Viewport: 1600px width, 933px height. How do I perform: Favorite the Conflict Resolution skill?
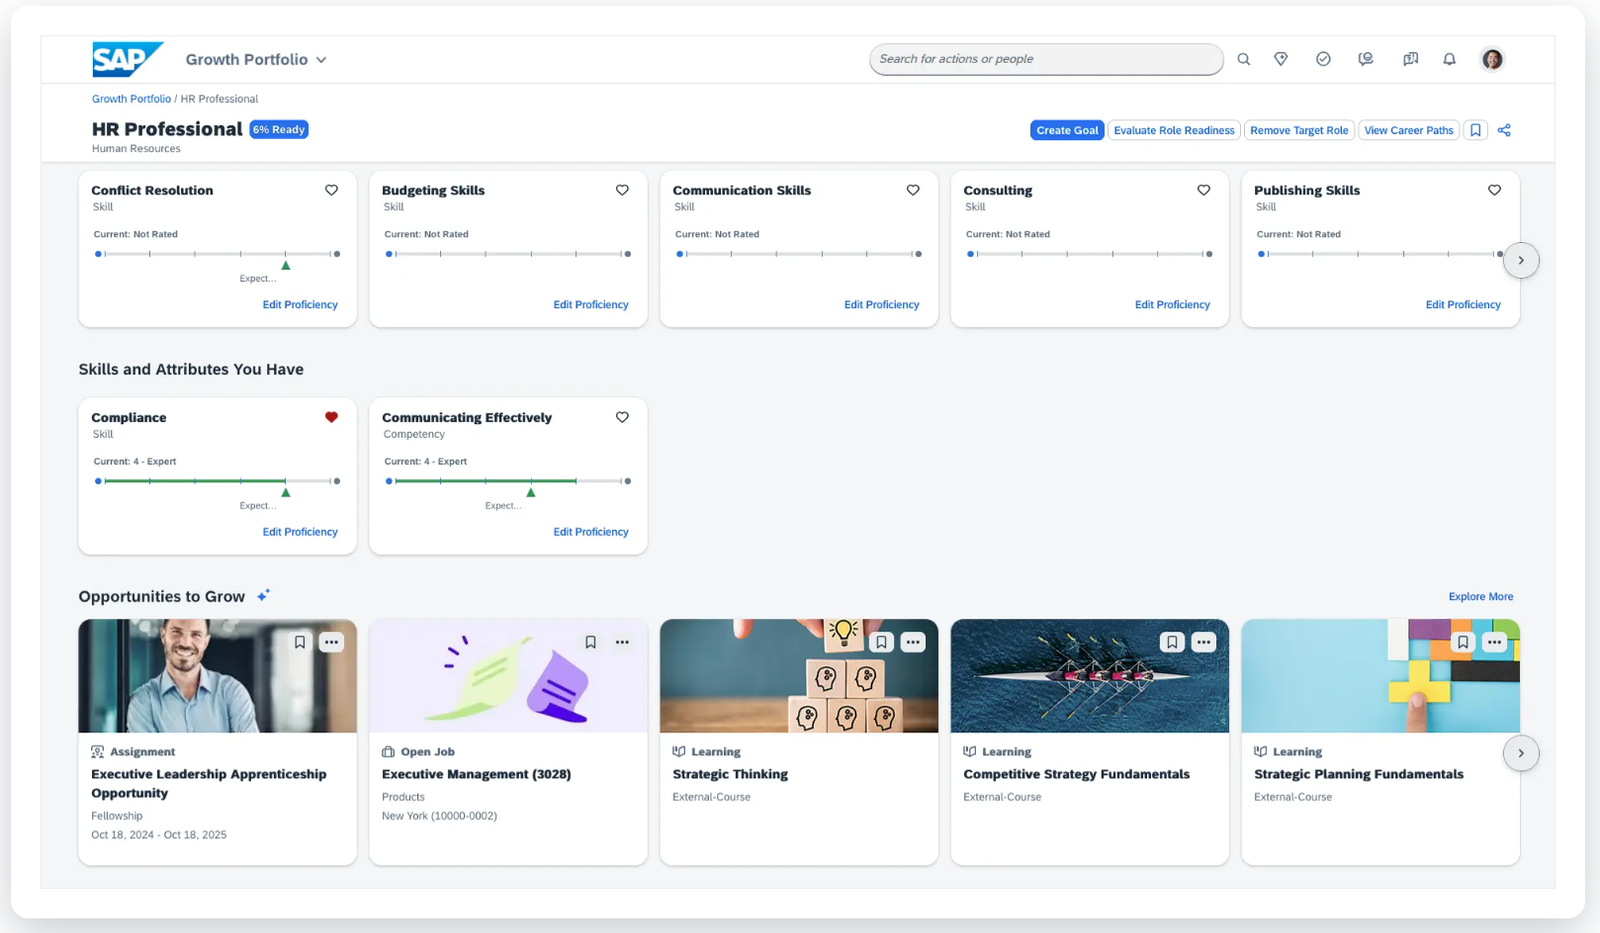click(x=331, y=190)
